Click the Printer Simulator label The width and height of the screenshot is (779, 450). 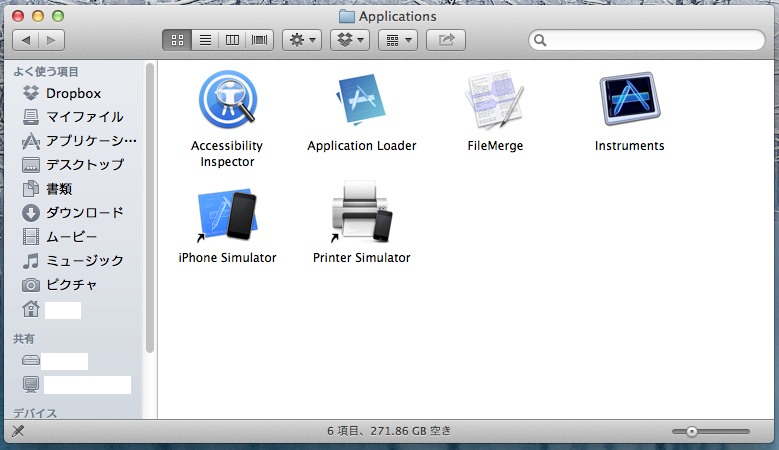pos(362,257)
